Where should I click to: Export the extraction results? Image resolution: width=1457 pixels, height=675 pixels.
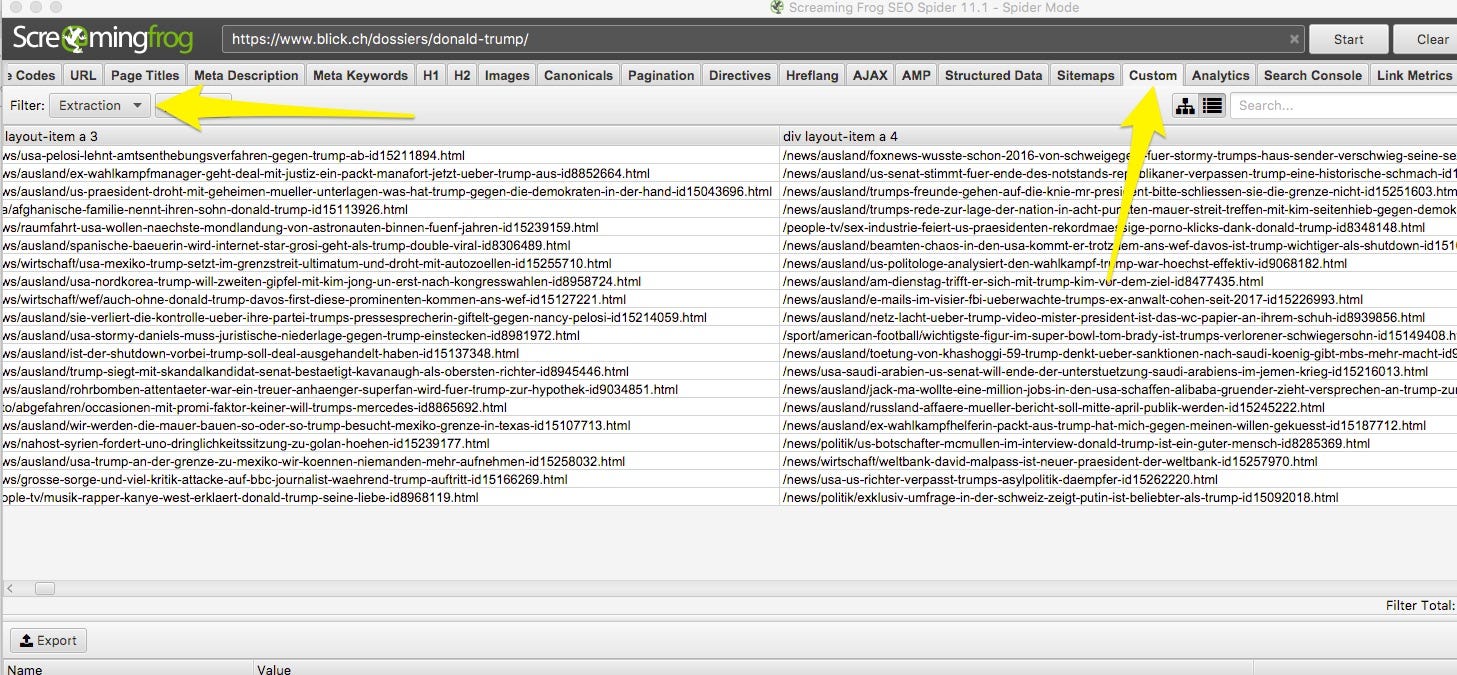tap(48, 641)
